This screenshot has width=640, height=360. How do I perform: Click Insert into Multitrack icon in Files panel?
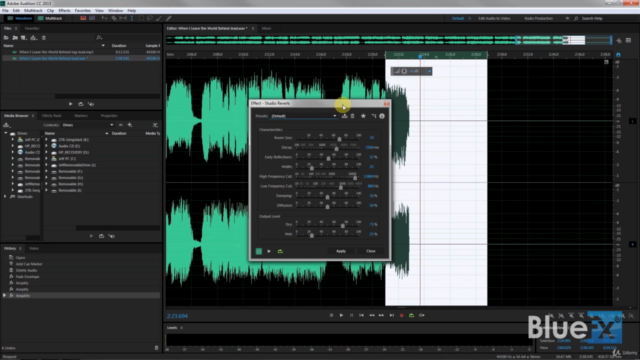tap(34, 38)
